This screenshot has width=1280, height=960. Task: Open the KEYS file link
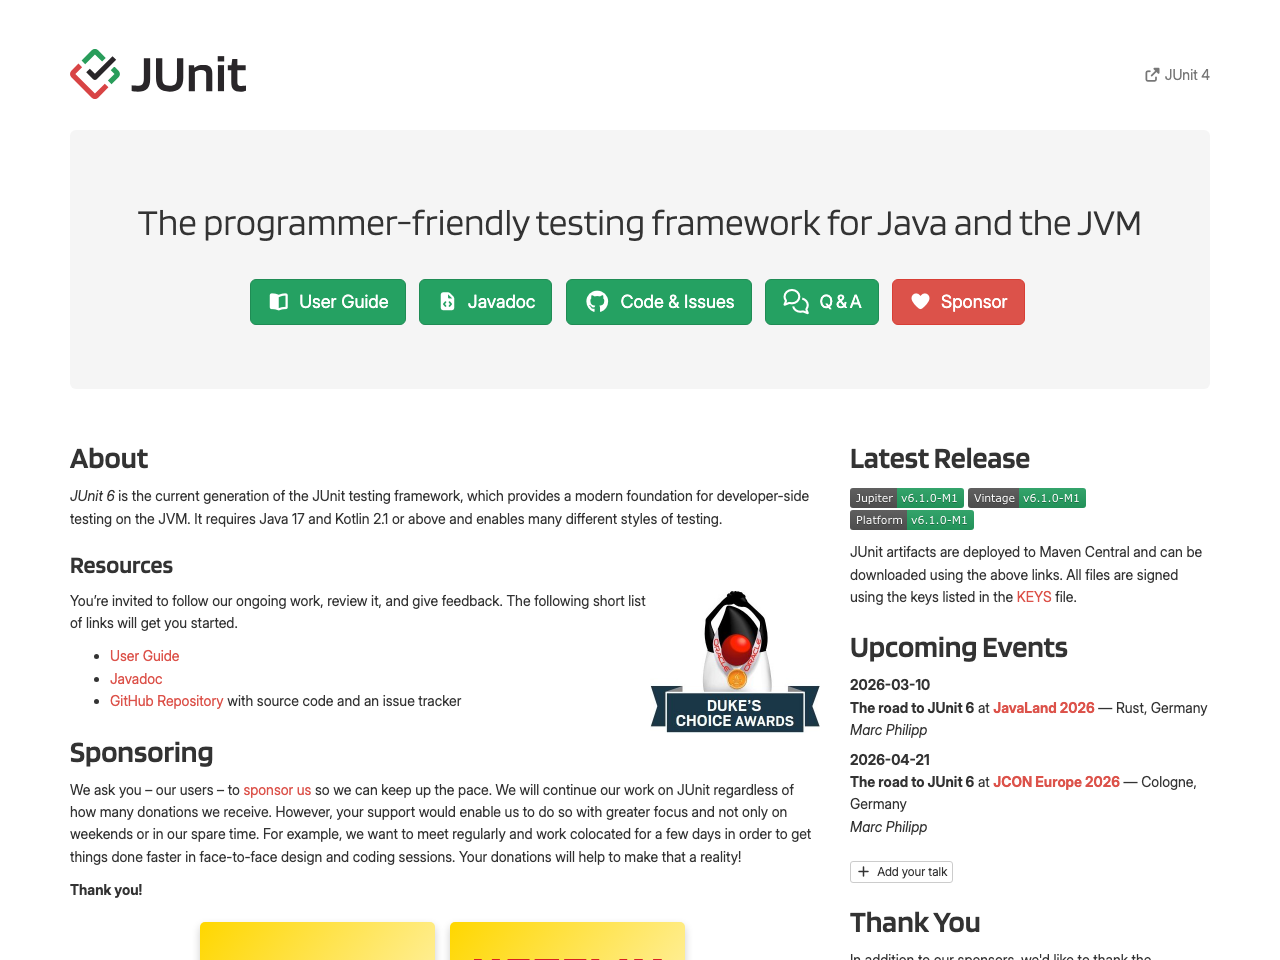pos(1033,596)
